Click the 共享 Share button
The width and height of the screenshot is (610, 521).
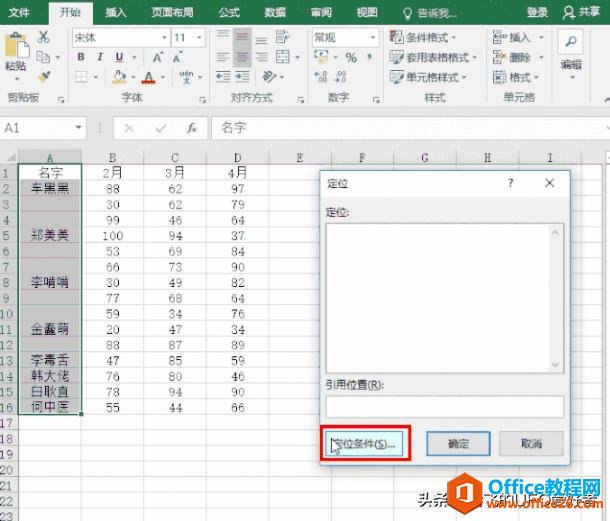point(581,12)
